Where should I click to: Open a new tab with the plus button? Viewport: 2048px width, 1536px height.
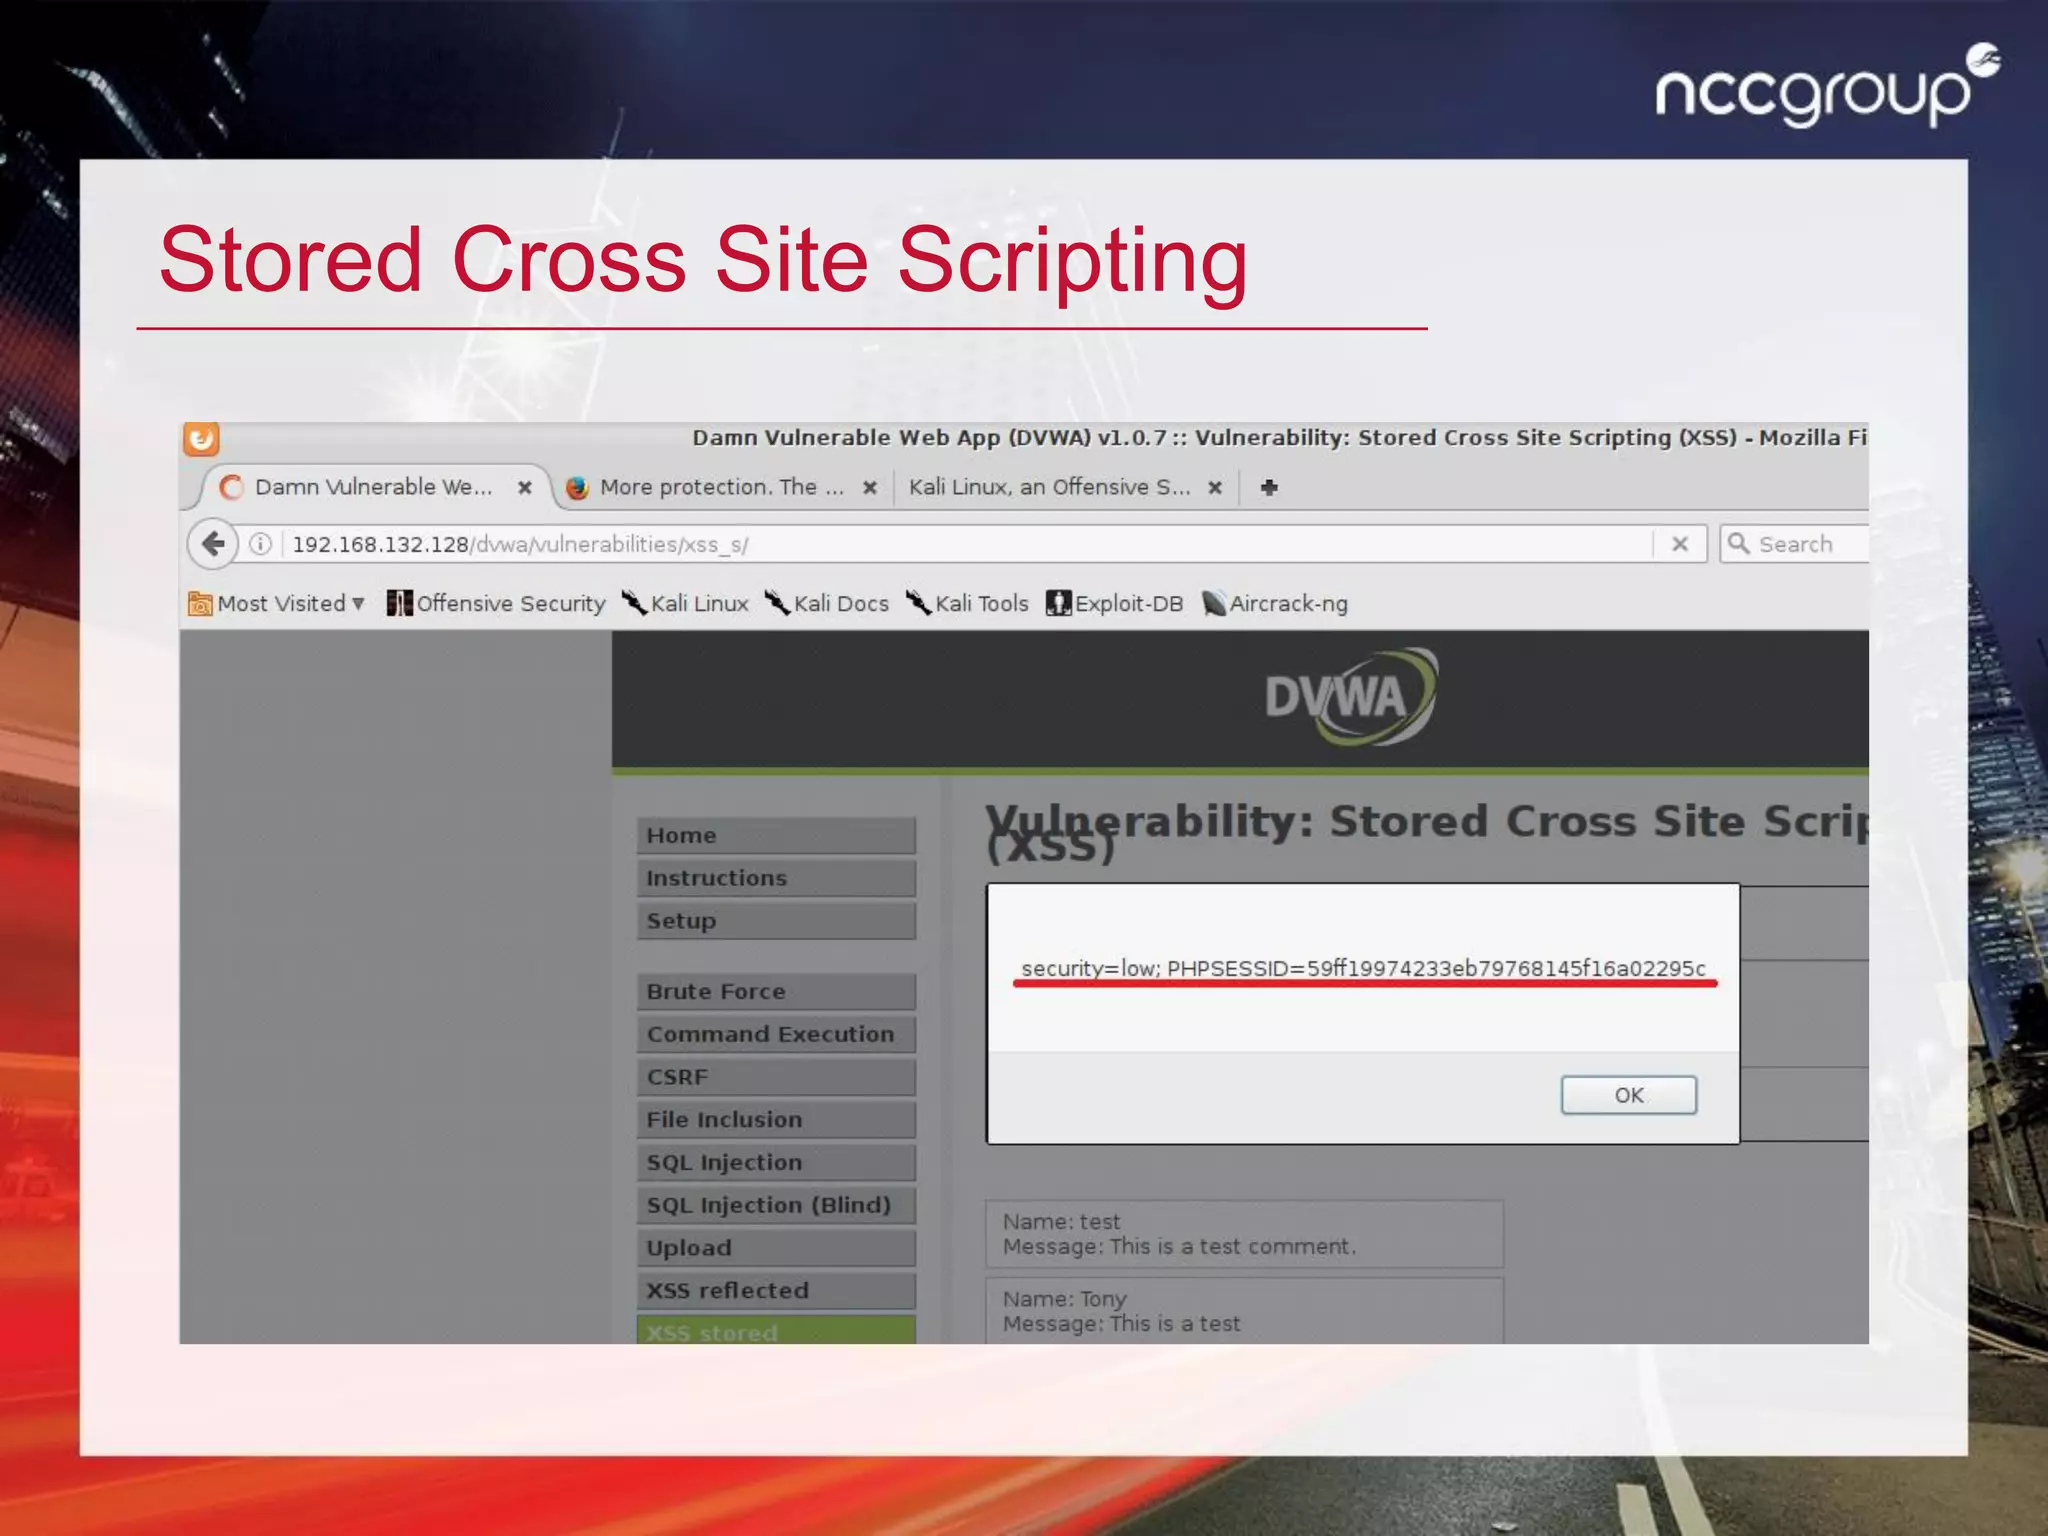click(x=1269, y=487)
